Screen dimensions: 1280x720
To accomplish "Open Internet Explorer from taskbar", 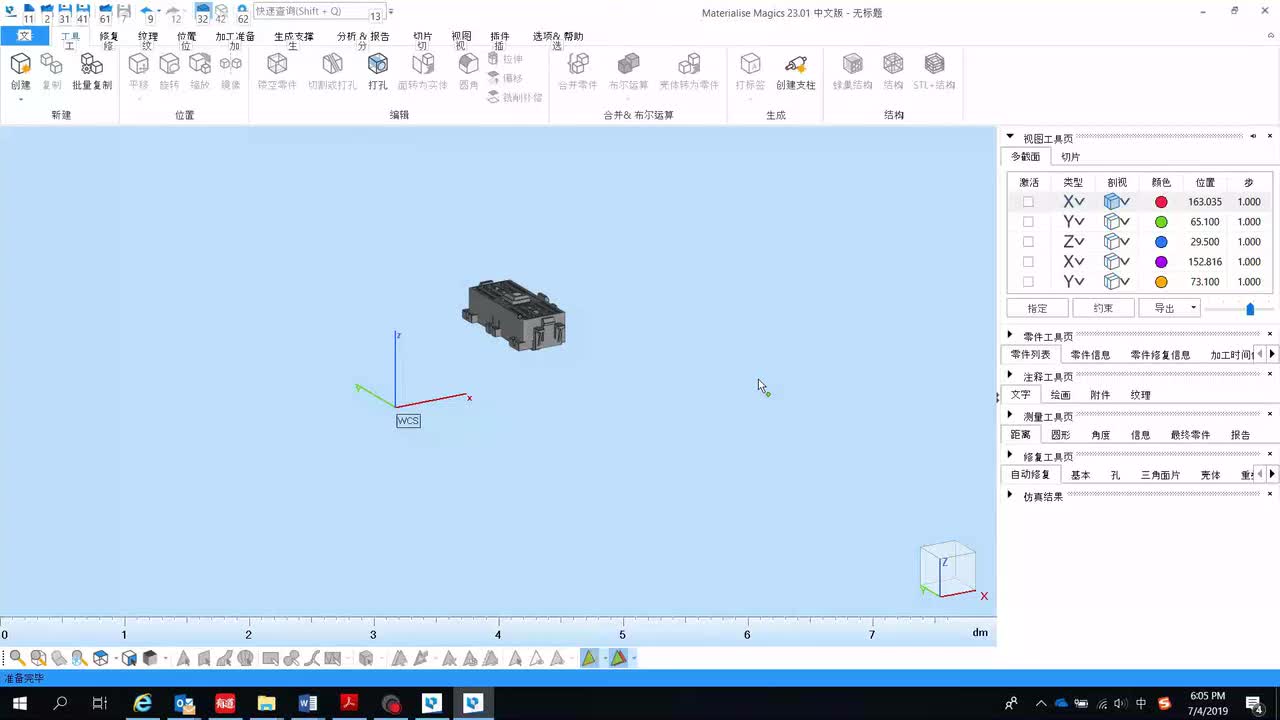I will click(x=143, y=703).
